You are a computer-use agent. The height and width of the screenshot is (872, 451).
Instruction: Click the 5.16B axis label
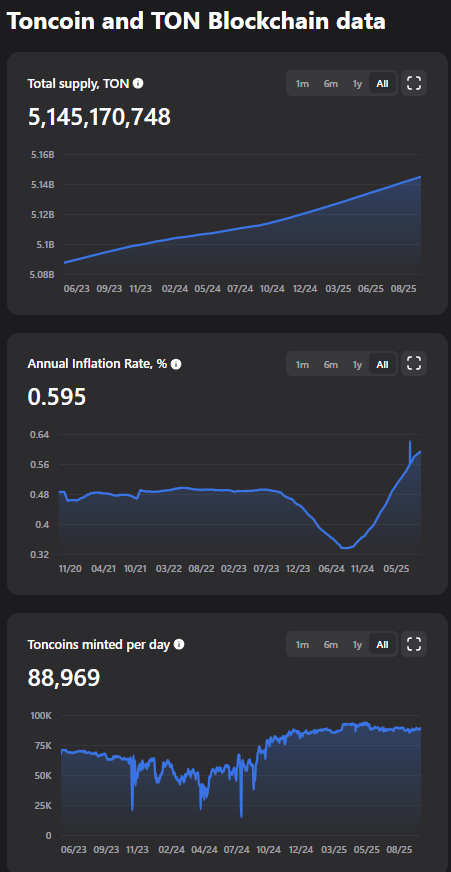coord(43,154)
